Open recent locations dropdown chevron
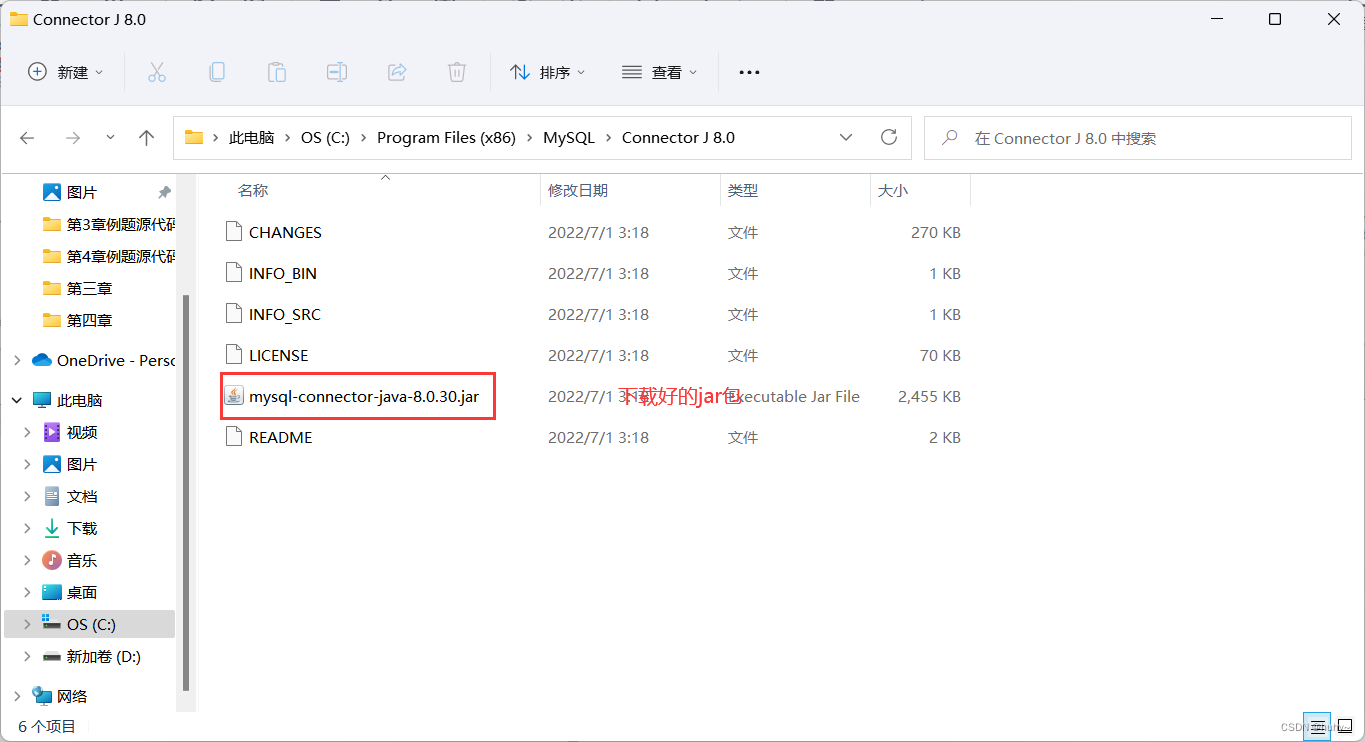 [110, 138]
